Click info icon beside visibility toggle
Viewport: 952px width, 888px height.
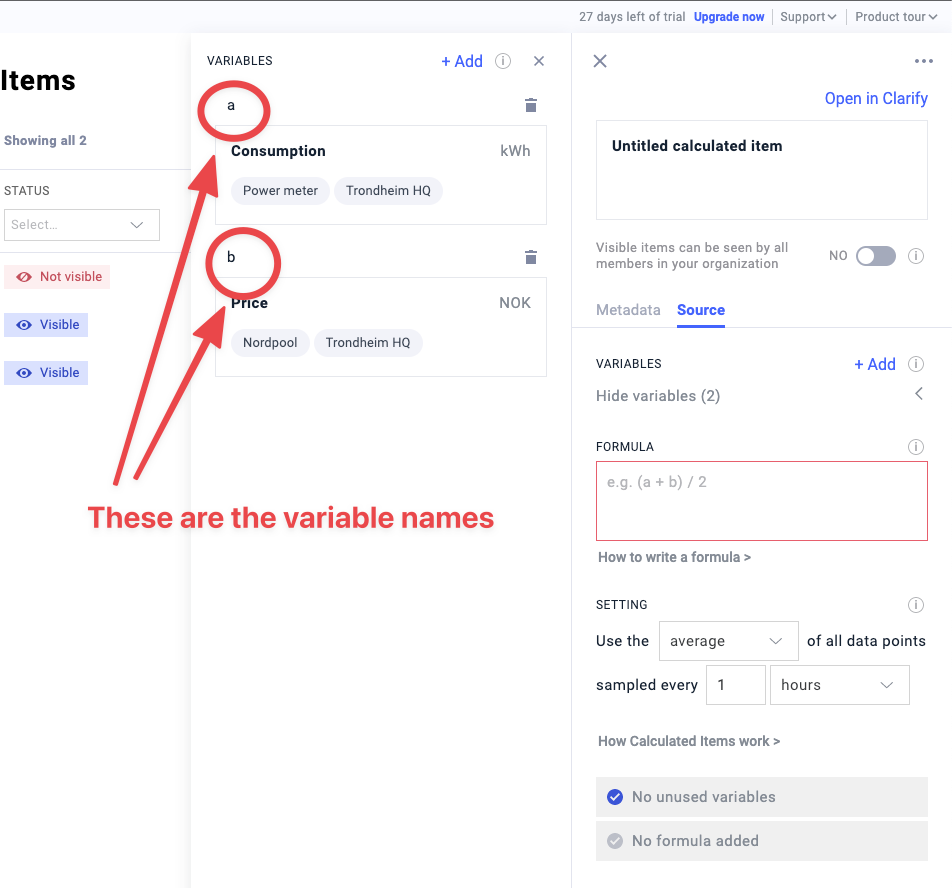pyautogui.click(x=915, y=256)
